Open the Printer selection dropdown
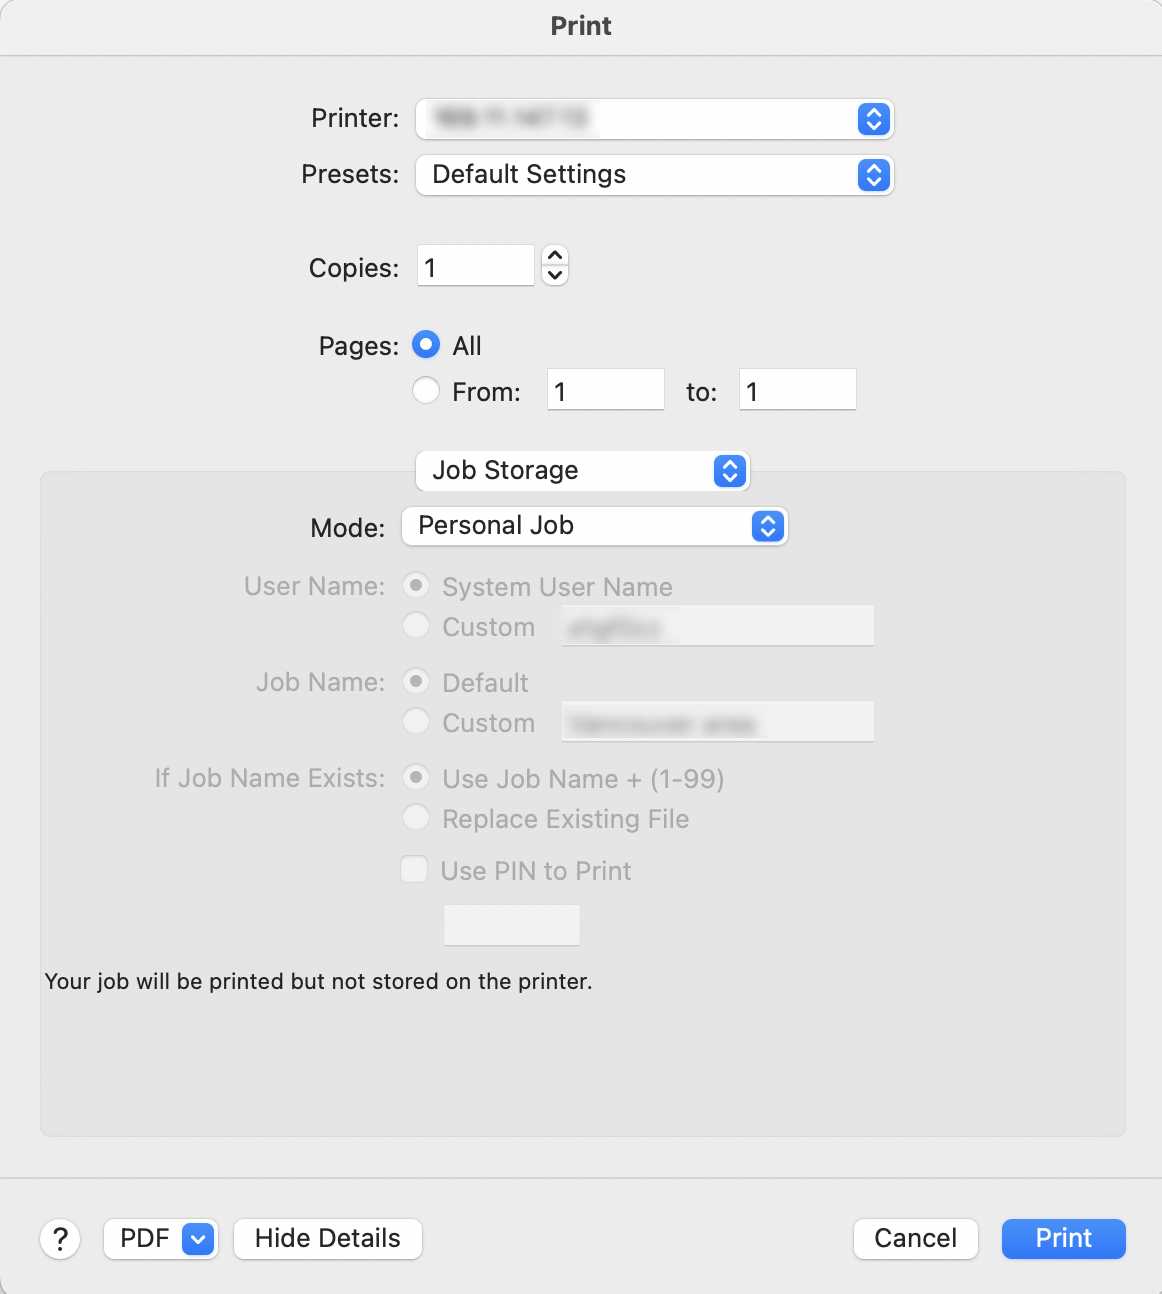 654,119
